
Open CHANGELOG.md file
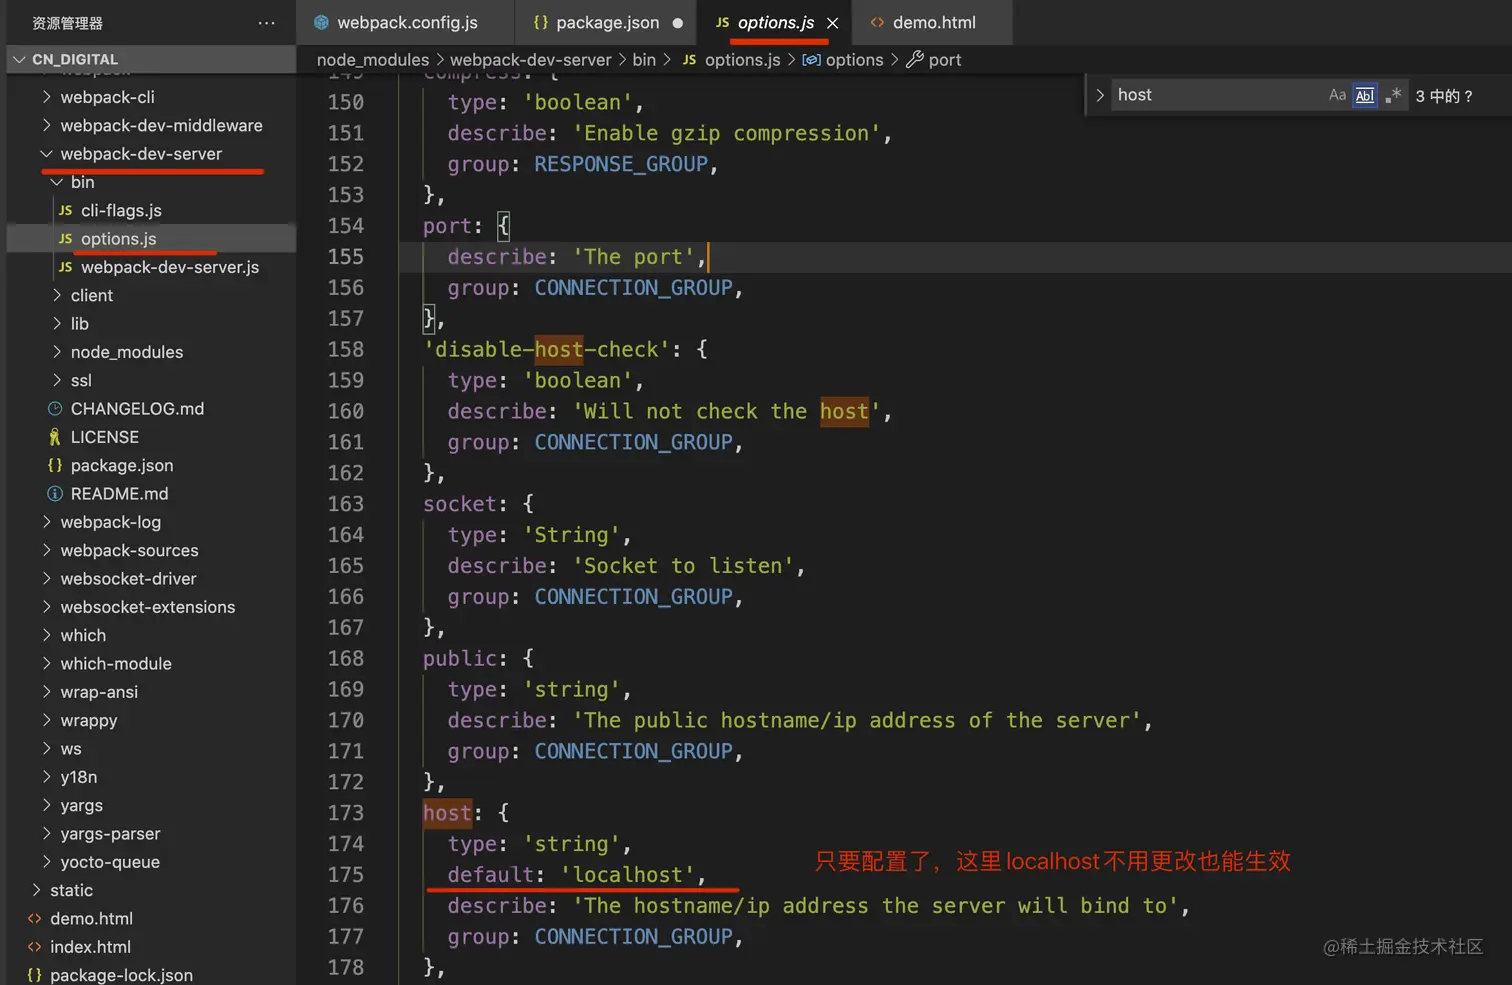[137, 409]
